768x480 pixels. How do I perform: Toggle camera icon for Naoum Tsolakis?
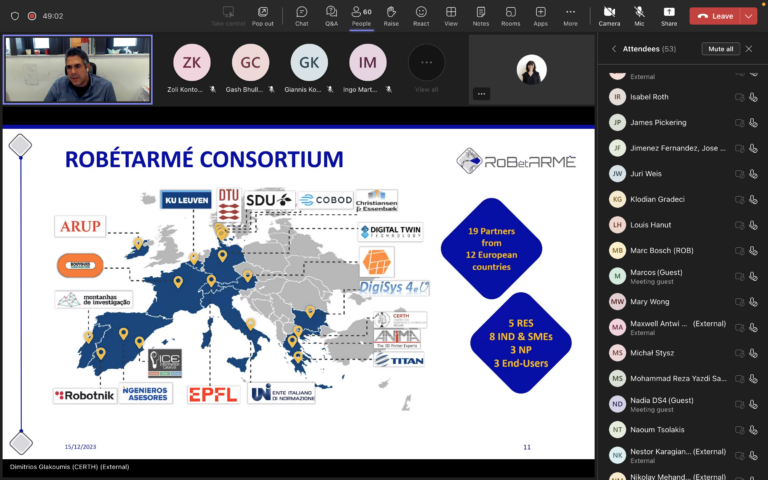(739, 430)
